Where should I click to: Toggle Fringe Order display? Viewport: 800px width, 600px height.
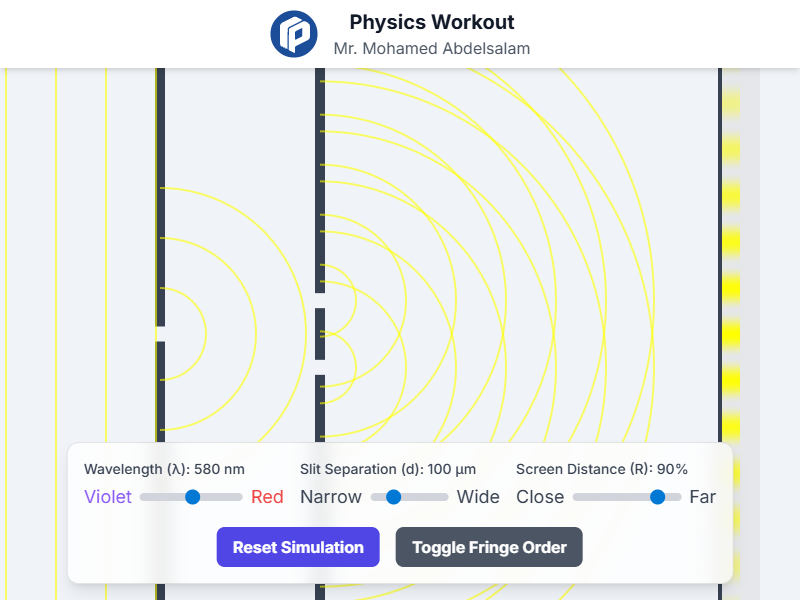point(489,547)
